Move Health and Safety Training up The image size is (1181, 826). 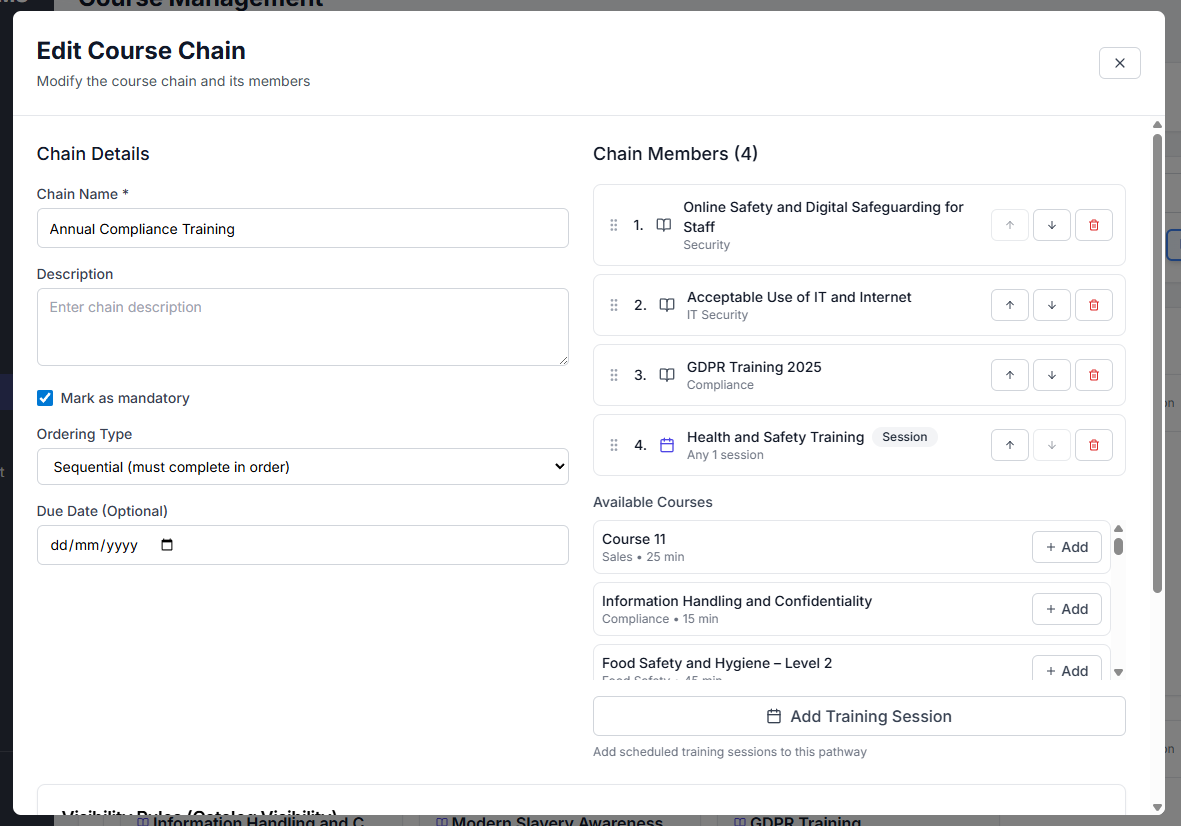point(1009,445)
